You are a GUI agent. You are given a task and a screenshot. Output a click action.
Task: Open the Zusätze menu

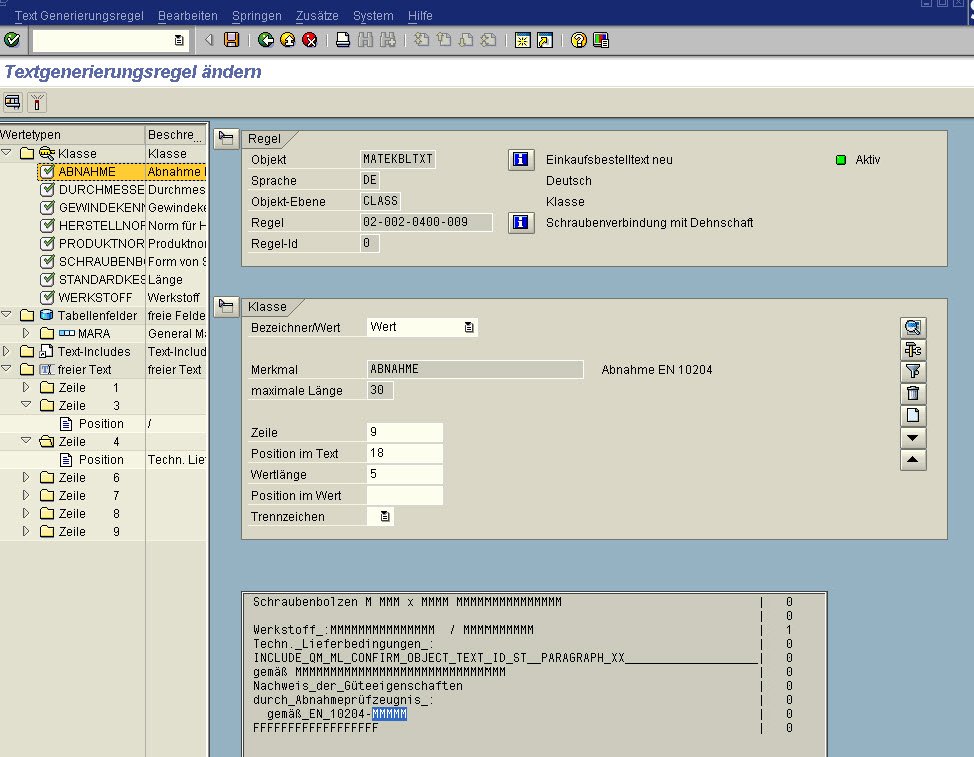click(x=317, y=16)
